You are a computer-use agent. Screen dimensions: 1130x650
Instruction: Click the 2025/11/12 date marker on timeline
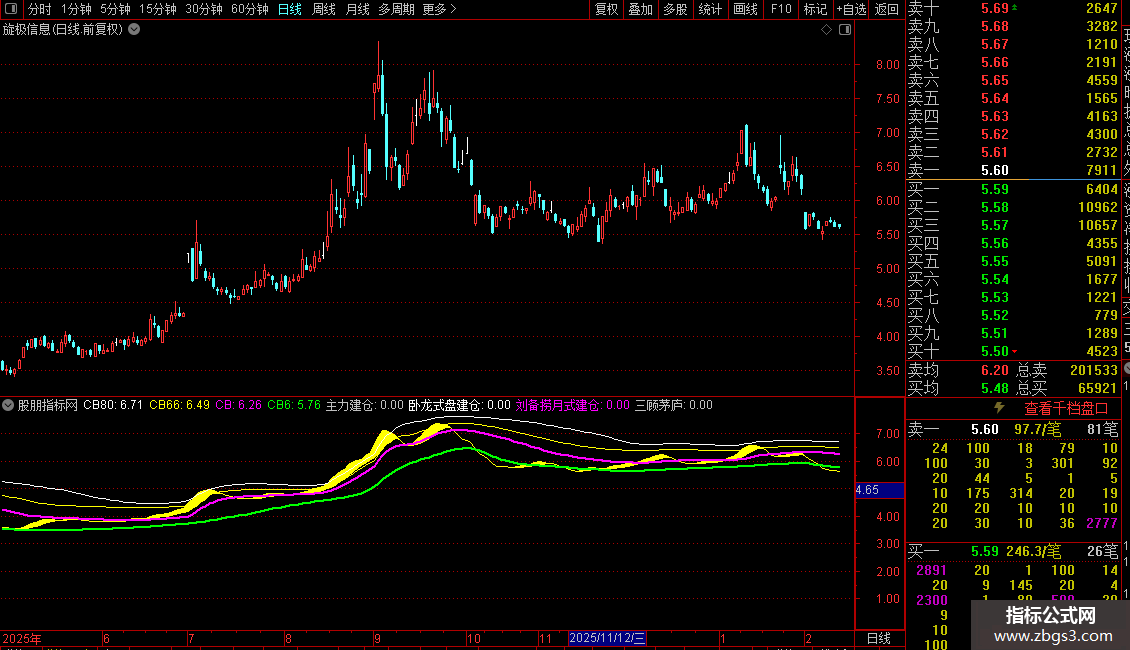pyautogui.click(x=608, y=638)
